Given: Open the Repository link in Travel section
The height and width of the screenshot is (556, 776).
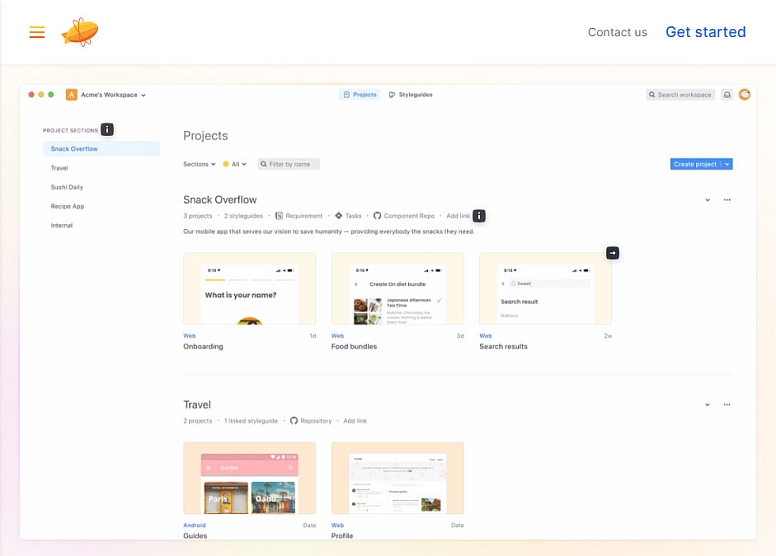Looking at the screenshot, I should click(x=311, y=421).
